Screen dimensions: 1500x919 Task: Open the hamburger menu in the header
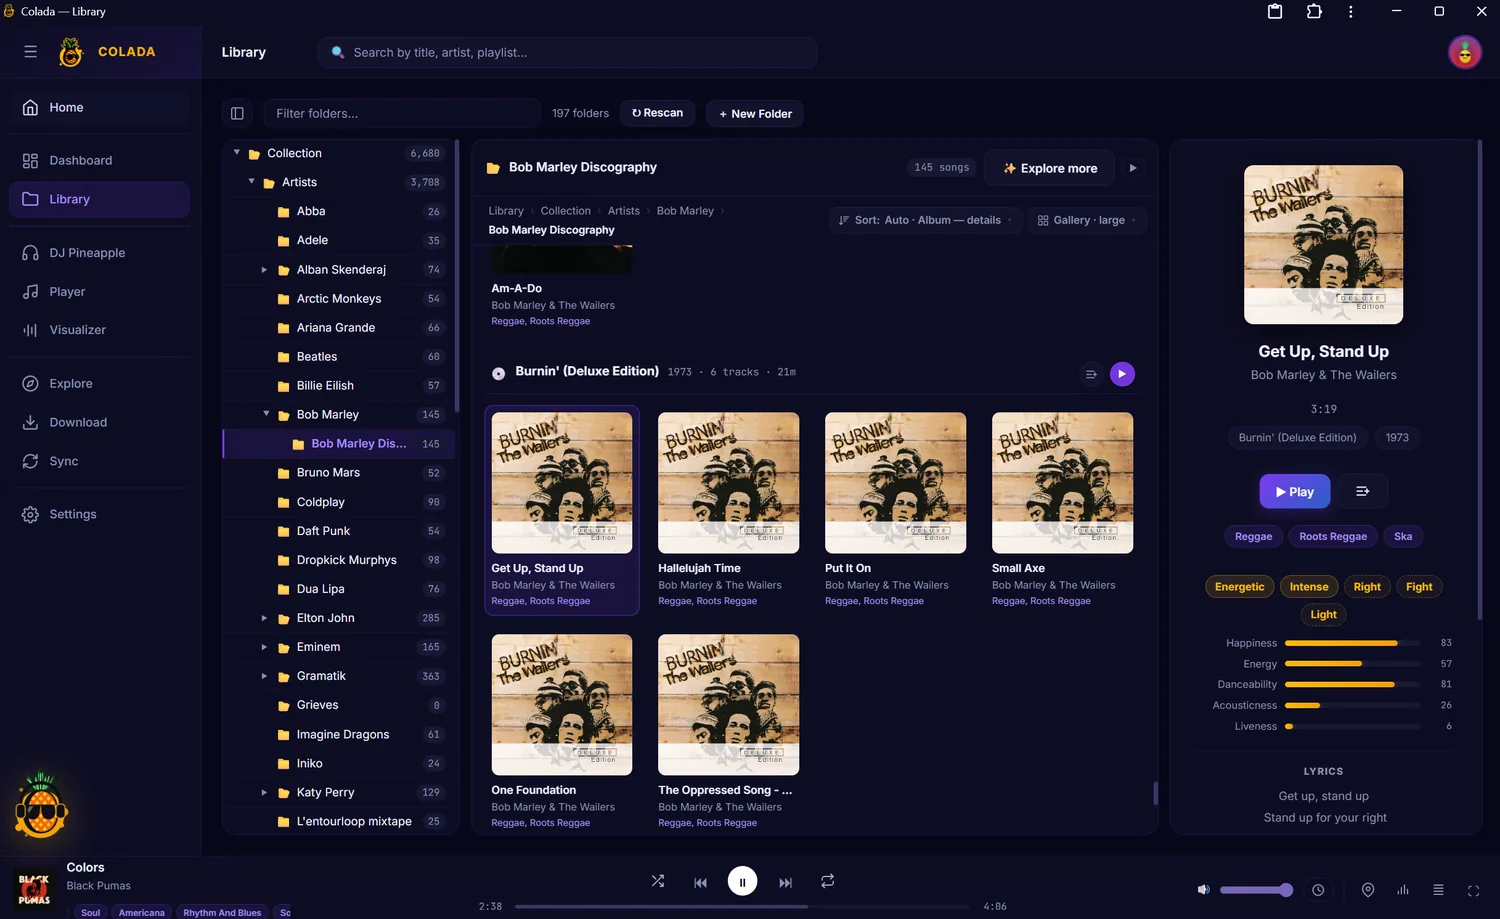(x=30, y=52)
